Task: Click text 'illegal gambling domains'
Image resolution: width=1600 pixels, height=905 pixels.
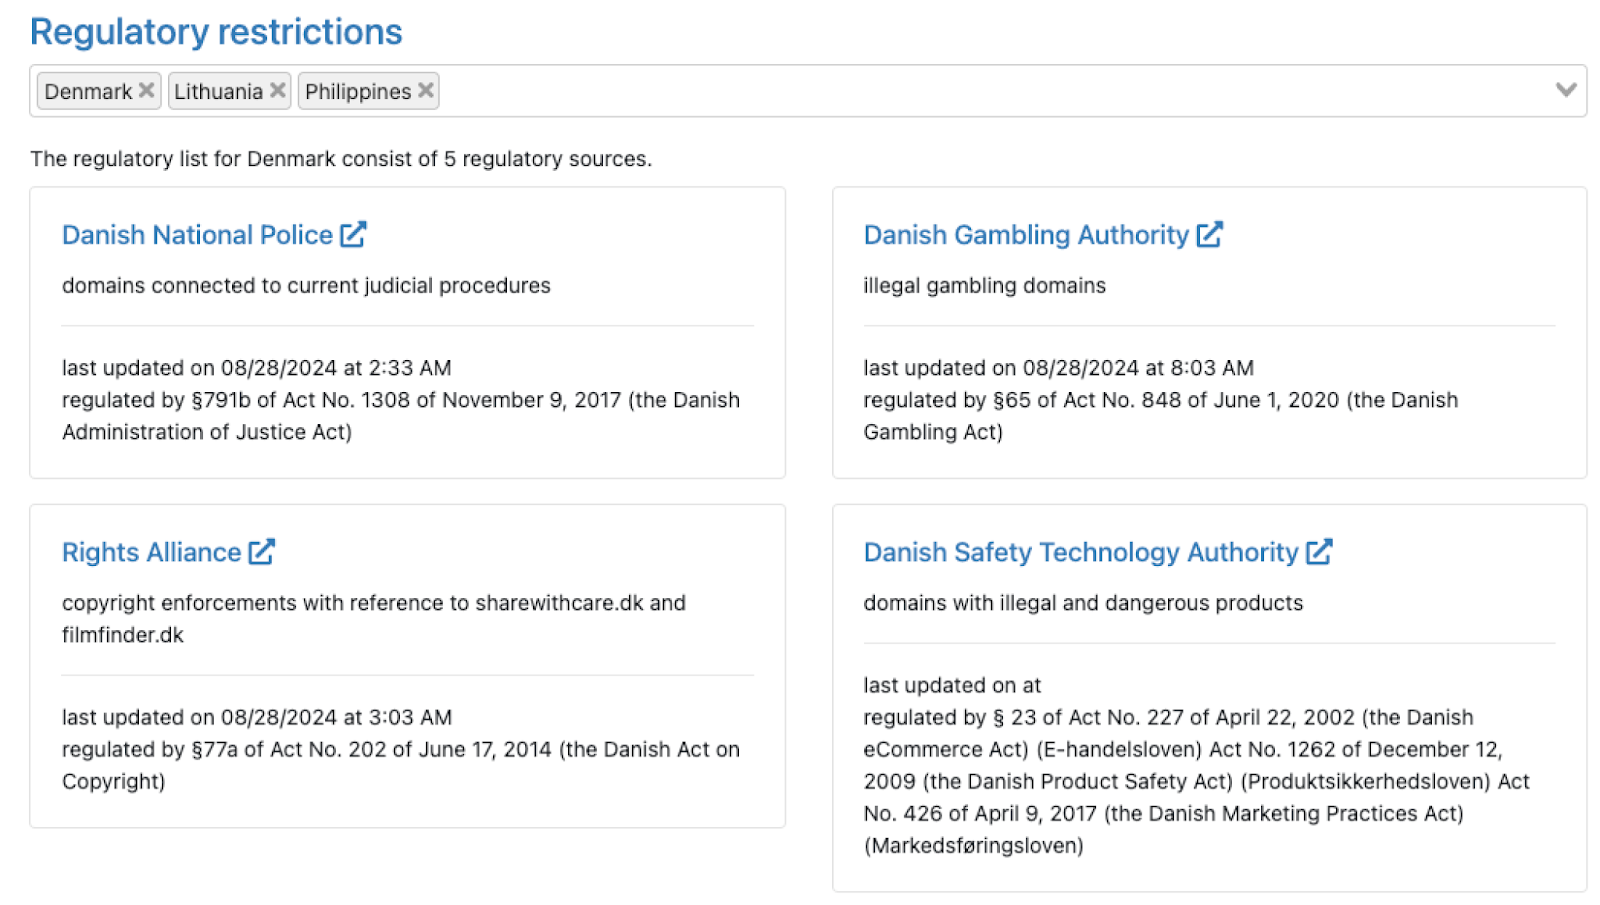Action: [x=985, y=286]
